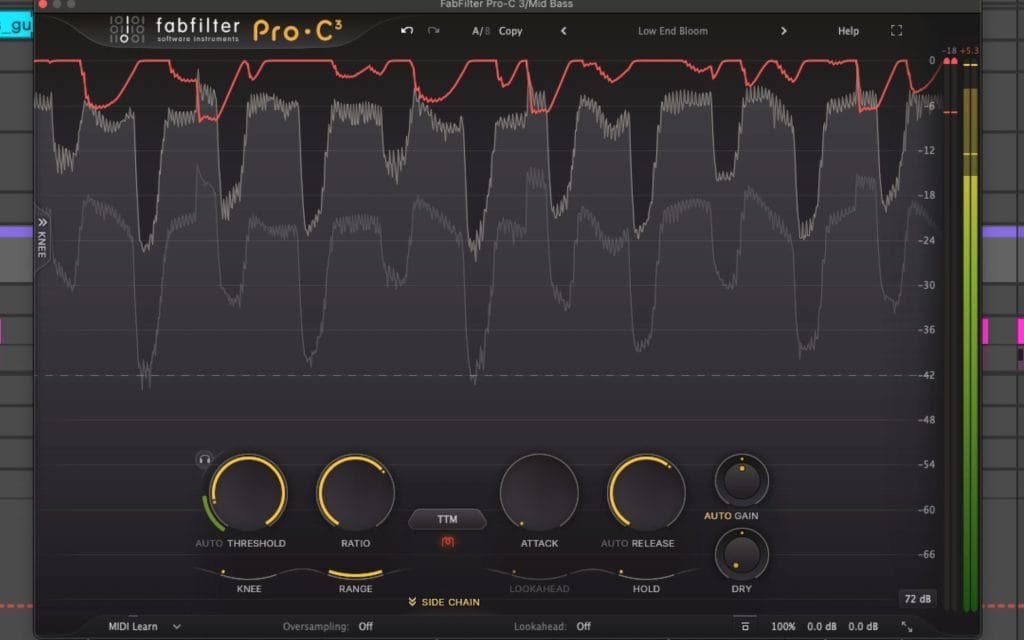Enable AUTO threshold mode
This screenshot has height=640, width=1024.
pyautogui.click(x=209, y=543)
